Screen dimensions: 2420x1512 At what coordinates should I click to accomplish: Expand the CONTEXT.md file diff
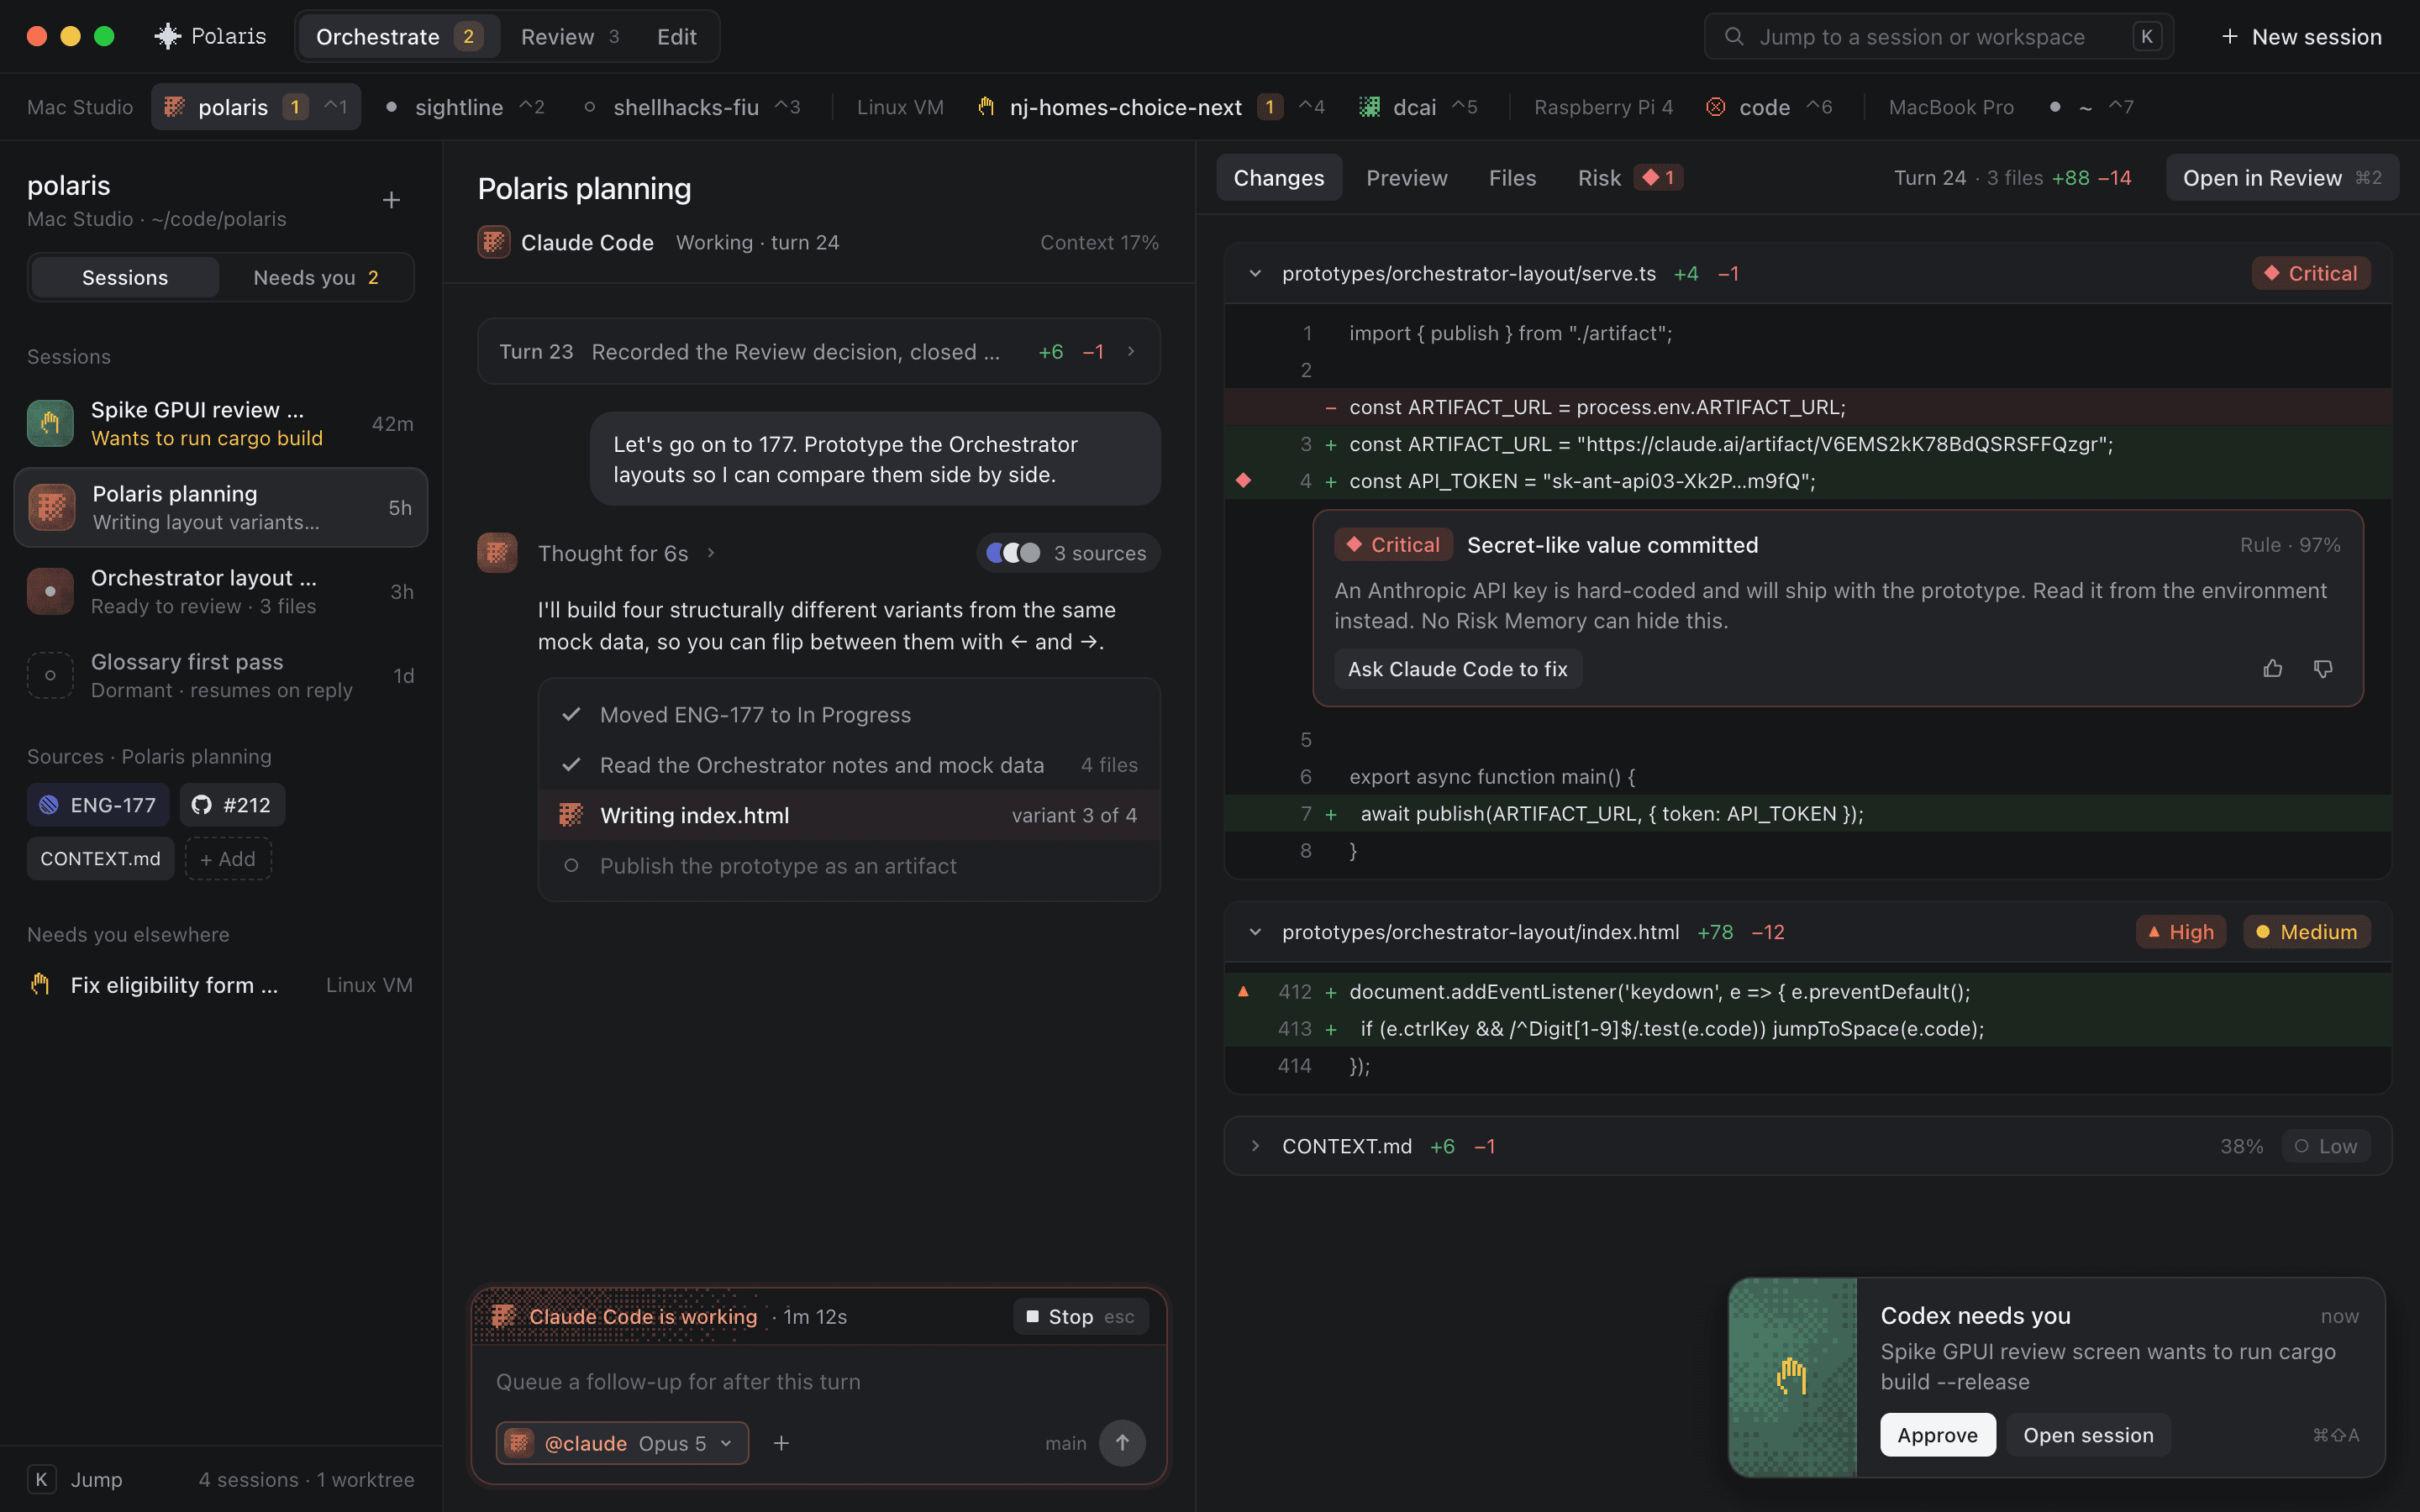(x=1255, y=1146)
